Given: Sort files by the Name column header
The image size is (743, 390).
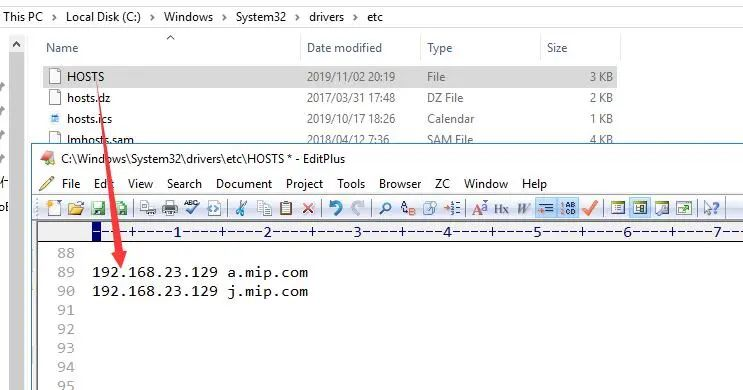Looking at the screenshot, I should (x=62, y=48).
